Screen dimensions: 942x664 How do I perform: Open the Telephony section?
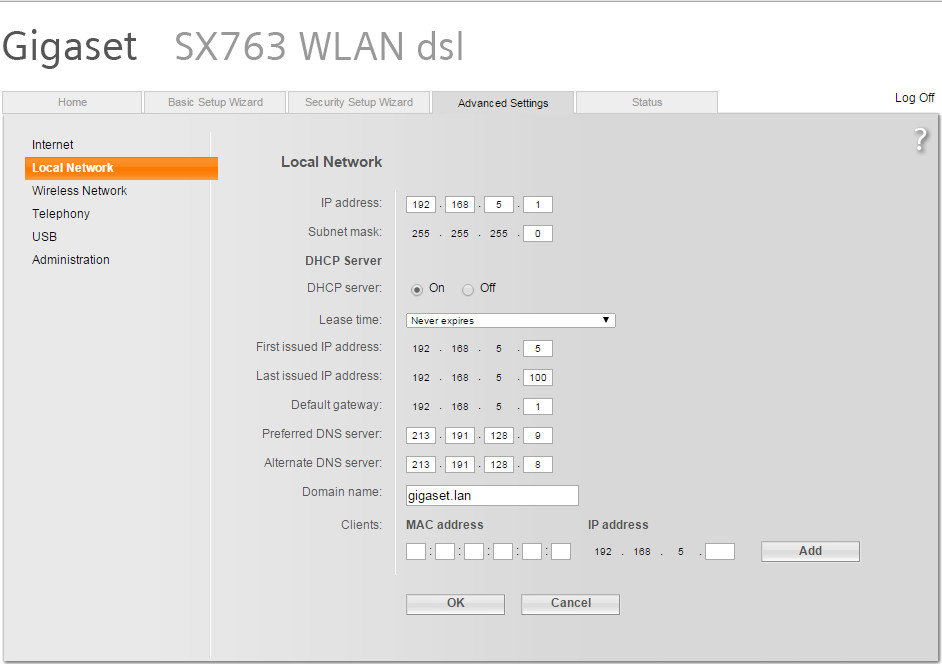pos(61,214)
